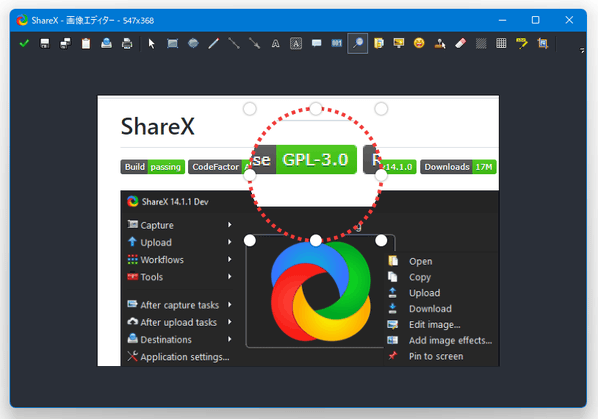Click the upload image toolbar icon
The width and height of the screenshot is (598, 419).
click(106, 43)
